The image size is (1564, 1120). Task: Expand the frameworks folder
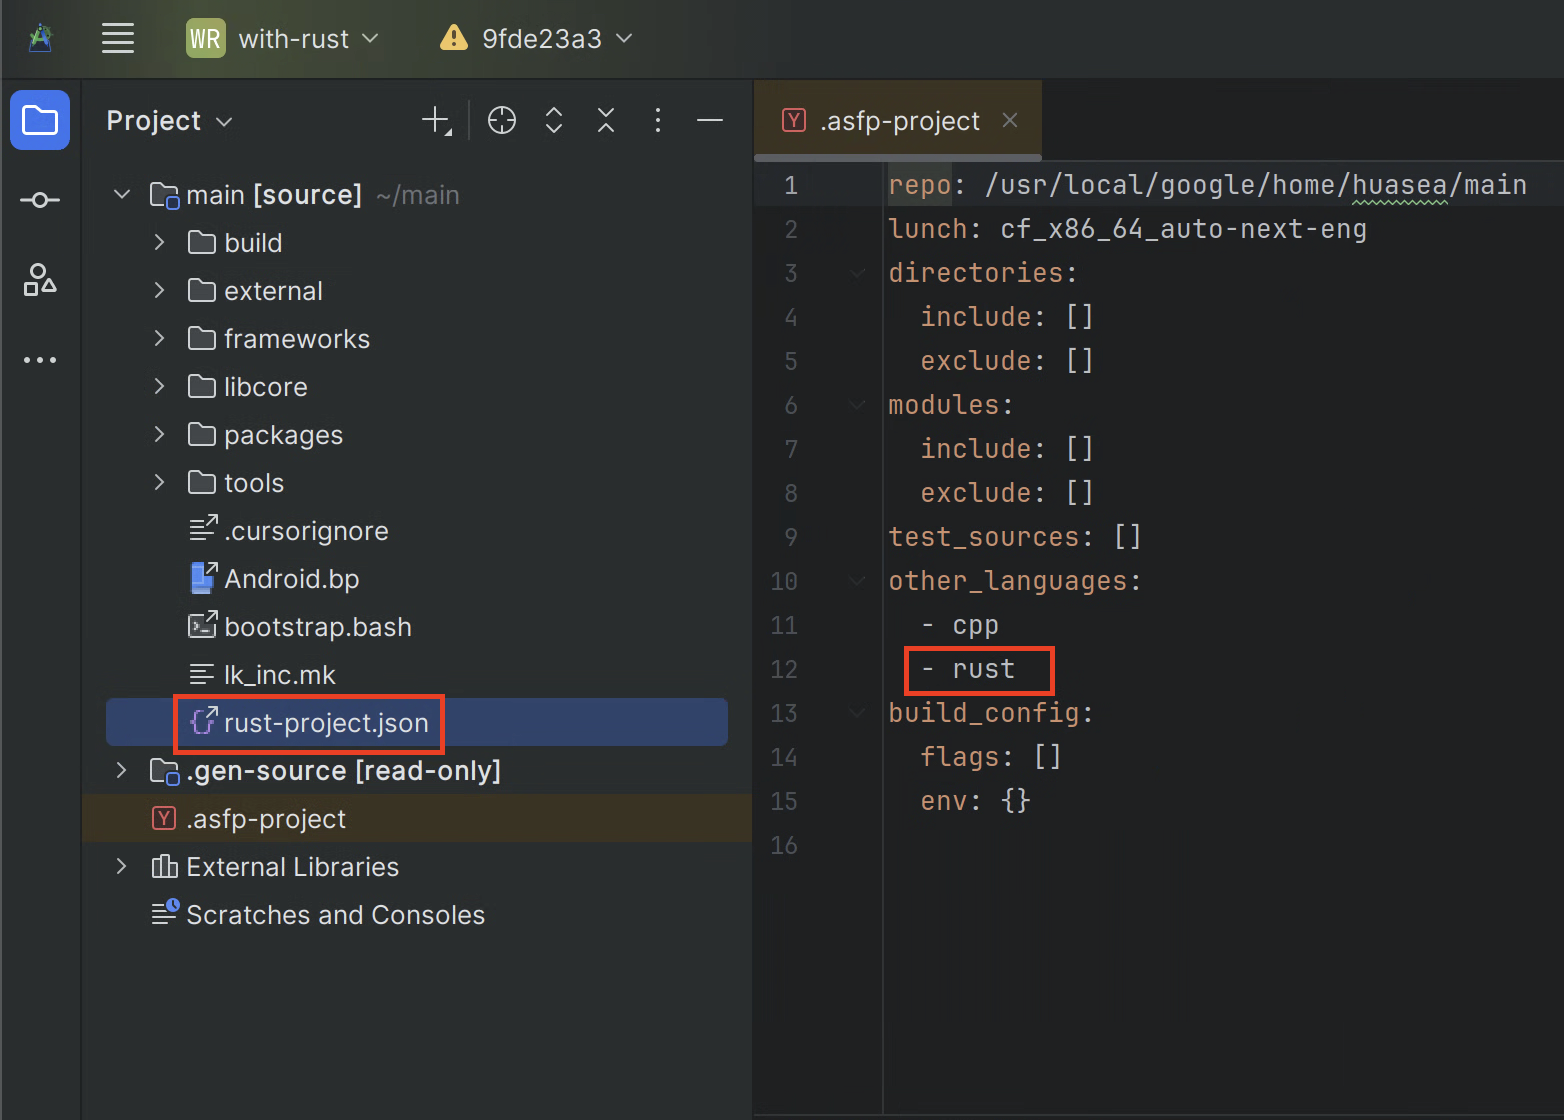coord(158,338)
